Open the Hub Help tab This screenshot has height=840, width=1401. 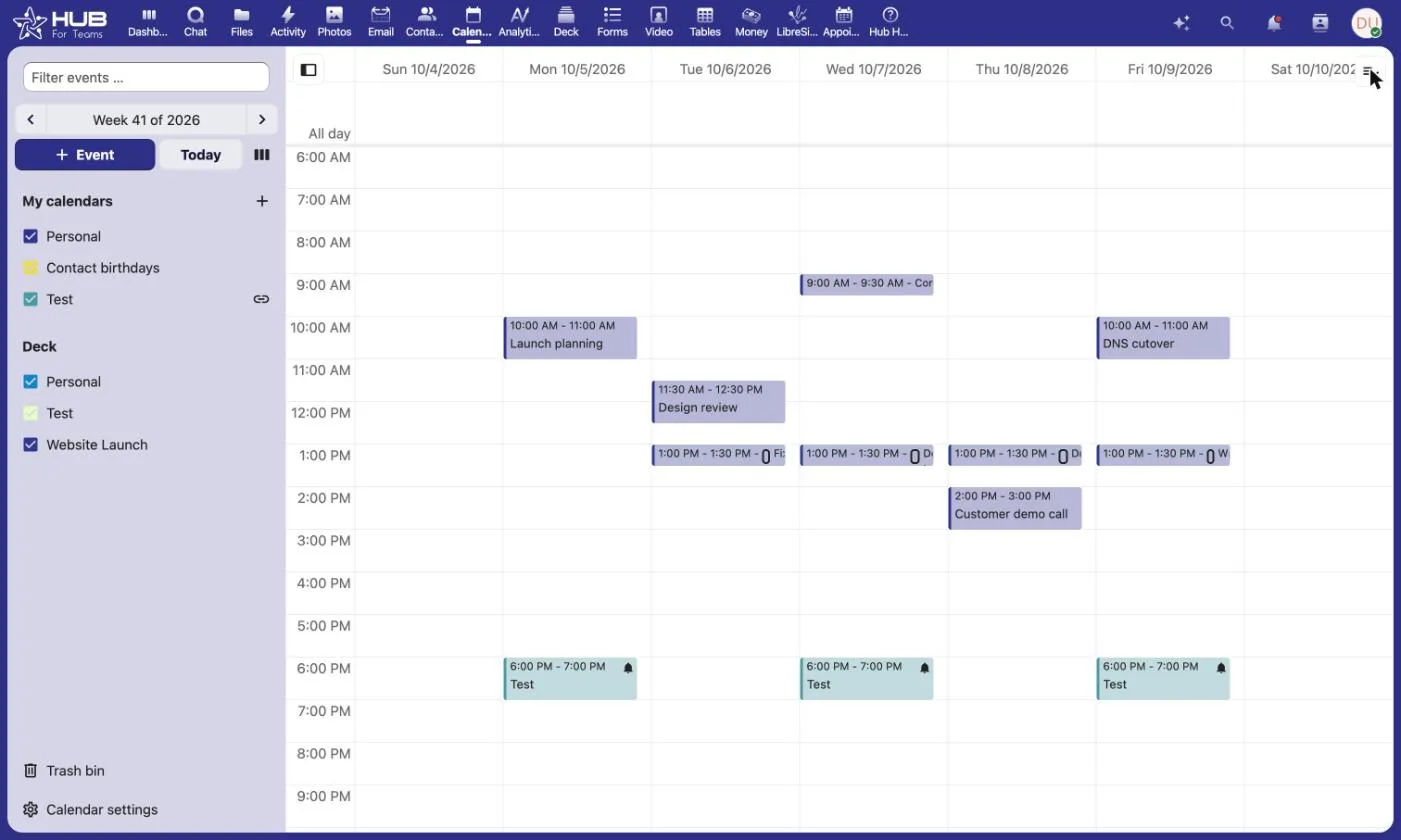tap(889, 22)
